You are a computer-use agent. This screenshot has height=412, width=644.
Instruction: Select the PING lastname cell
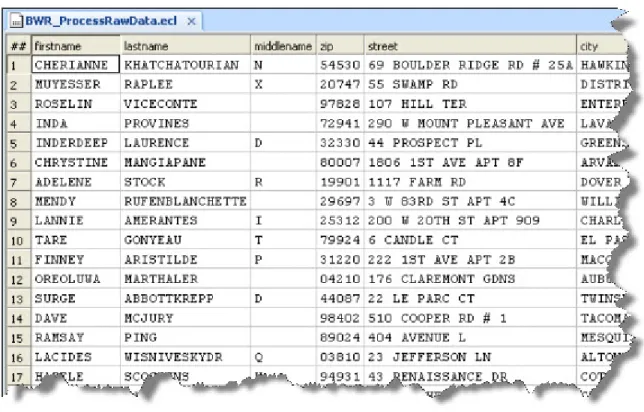tap(186, 337)
